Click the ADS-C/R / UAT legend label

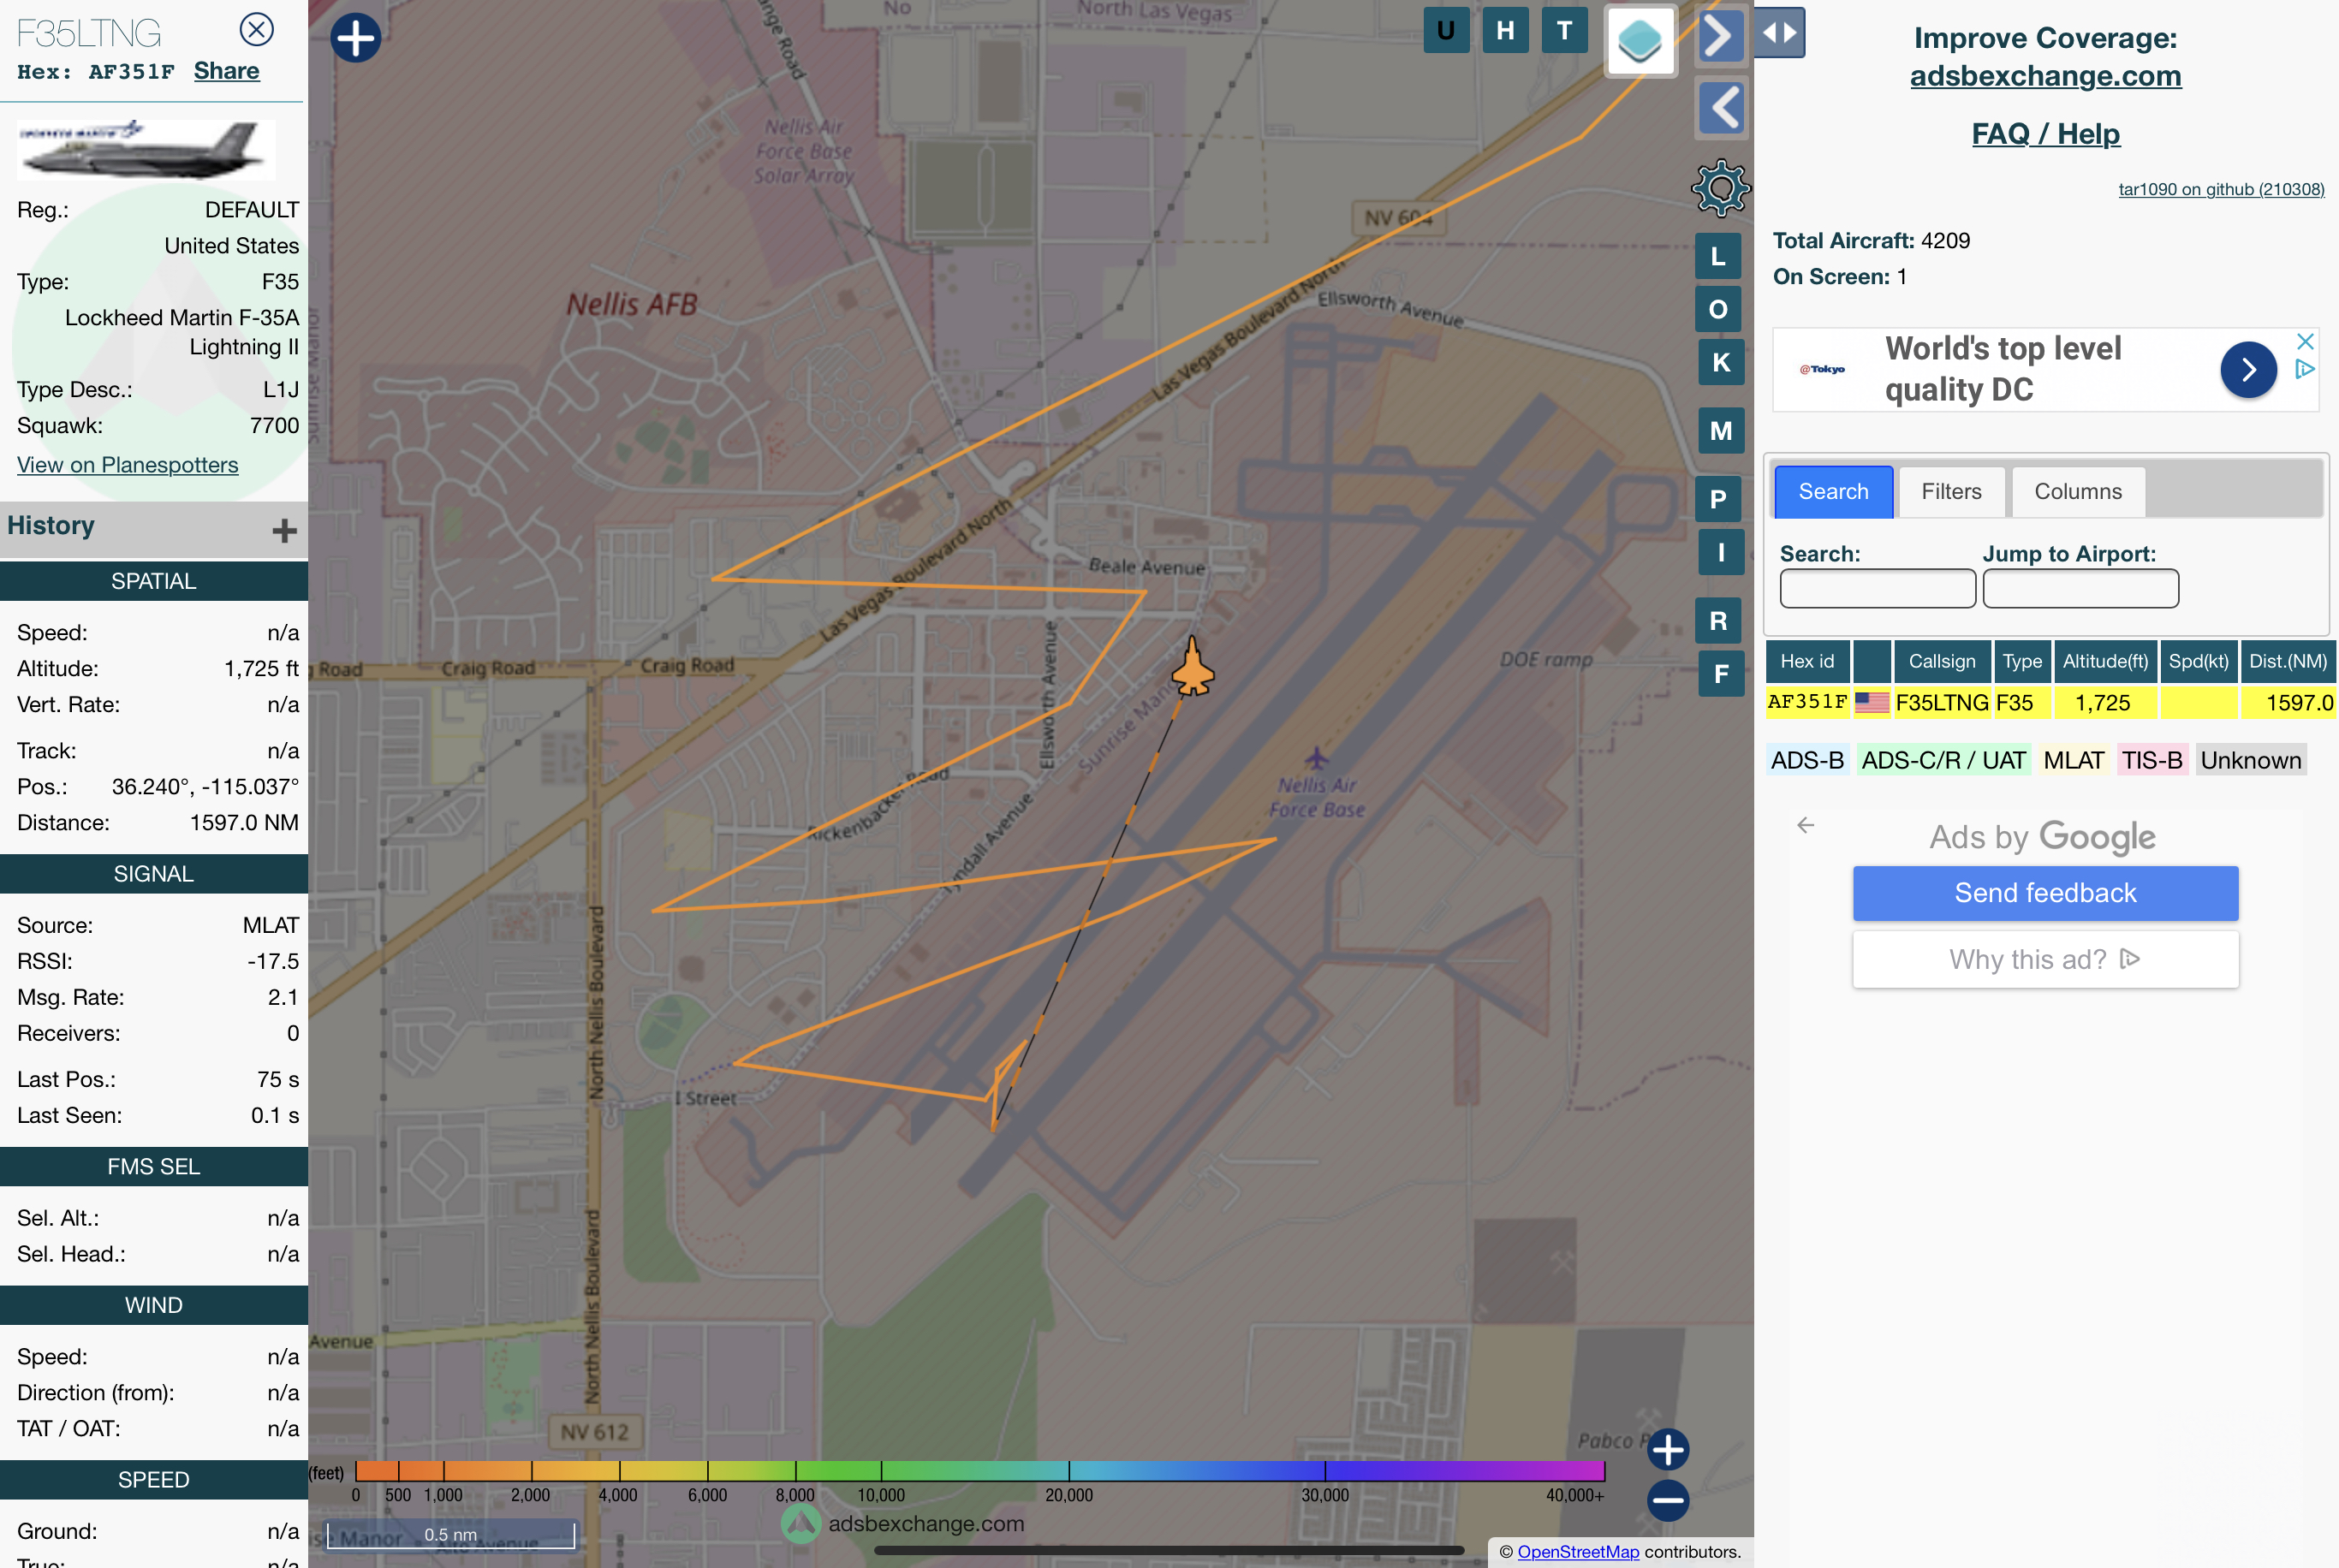[x=1943, y=760]
